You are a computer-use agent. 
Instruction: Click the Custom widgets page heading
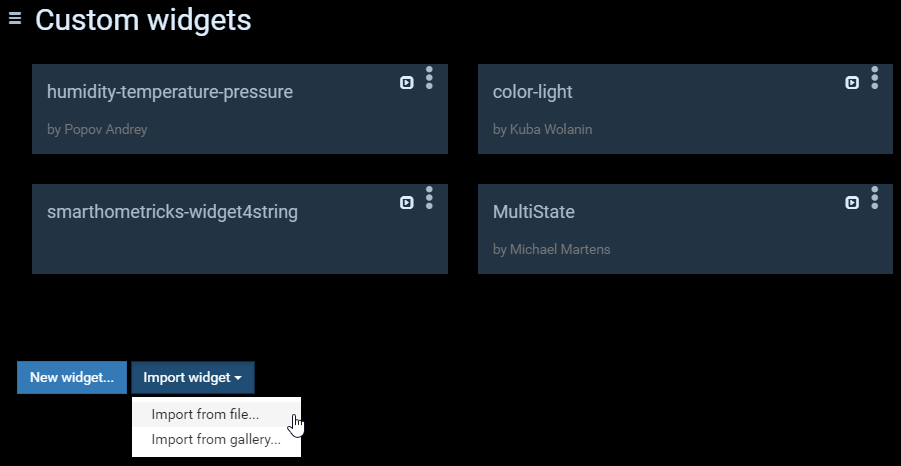143,19
